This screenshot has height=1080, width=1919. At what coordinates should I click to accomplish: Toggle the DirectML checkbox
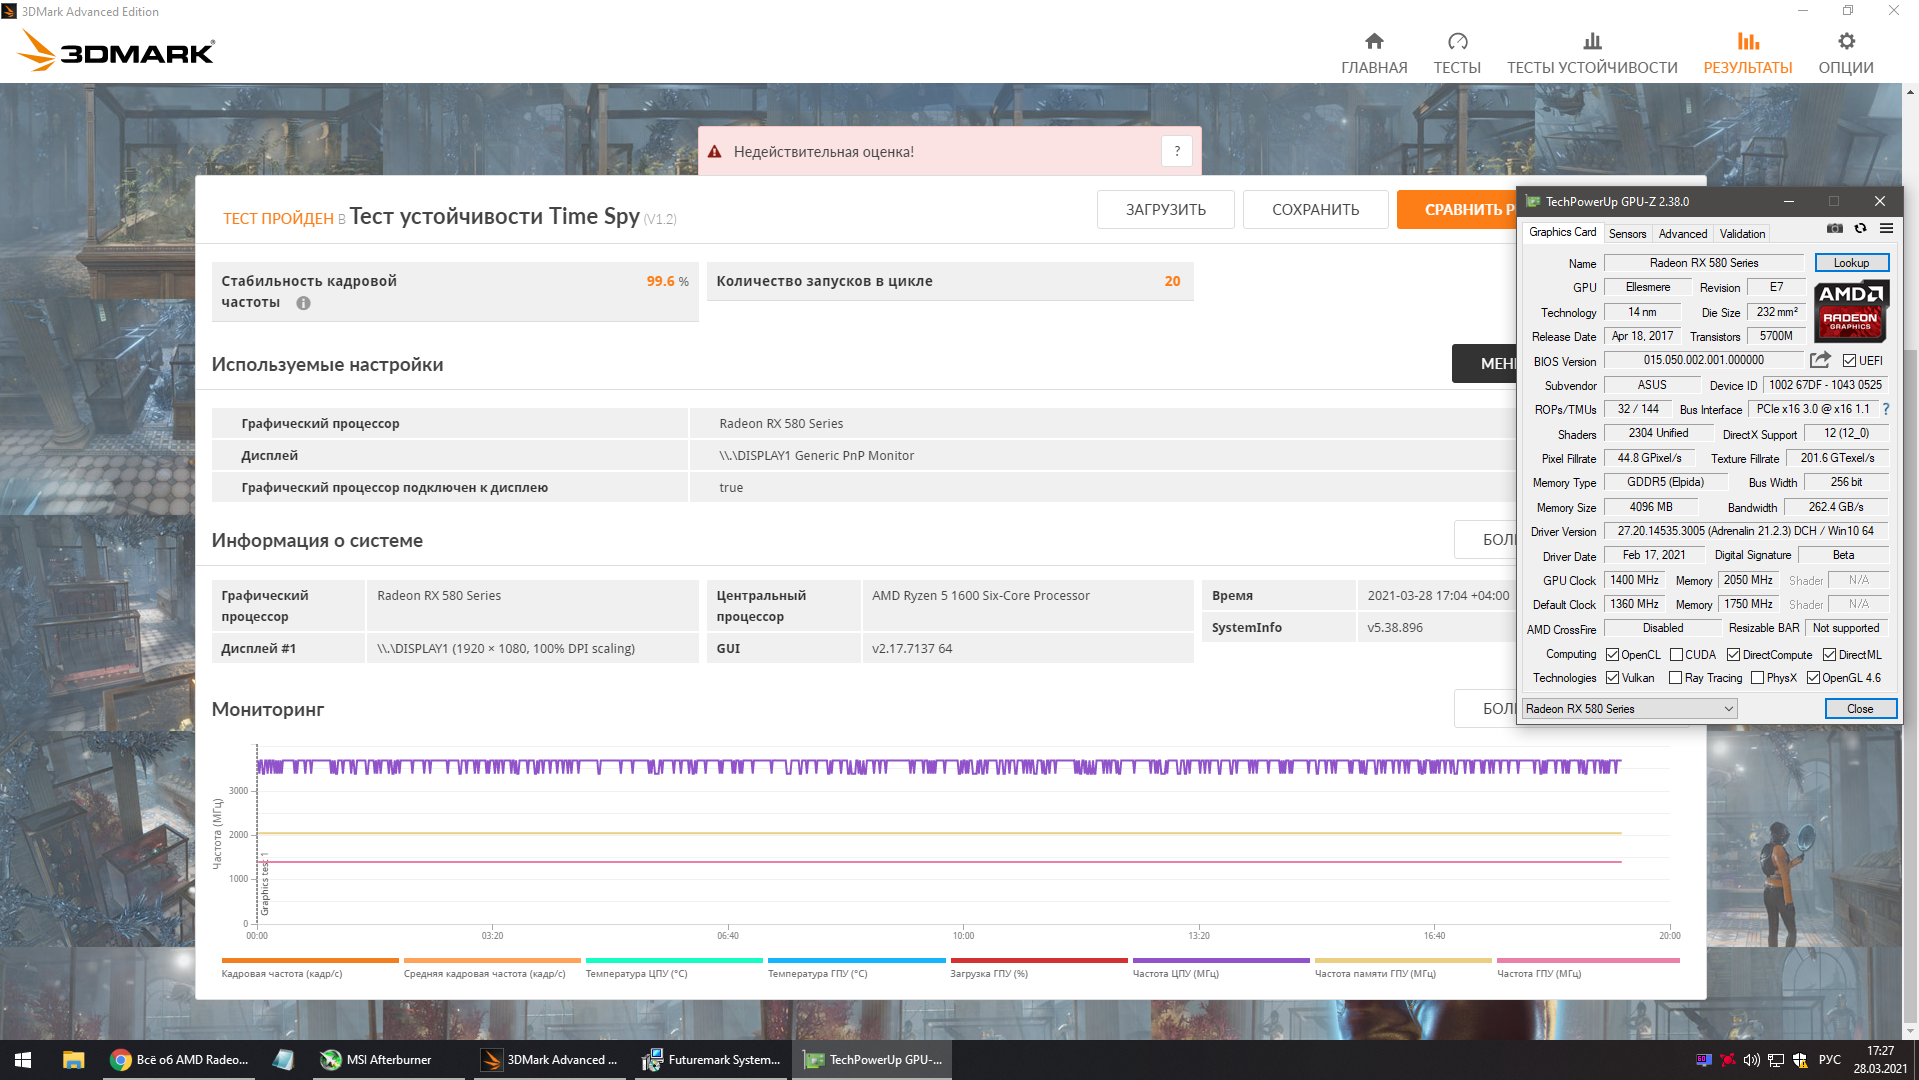point(1829,655)
